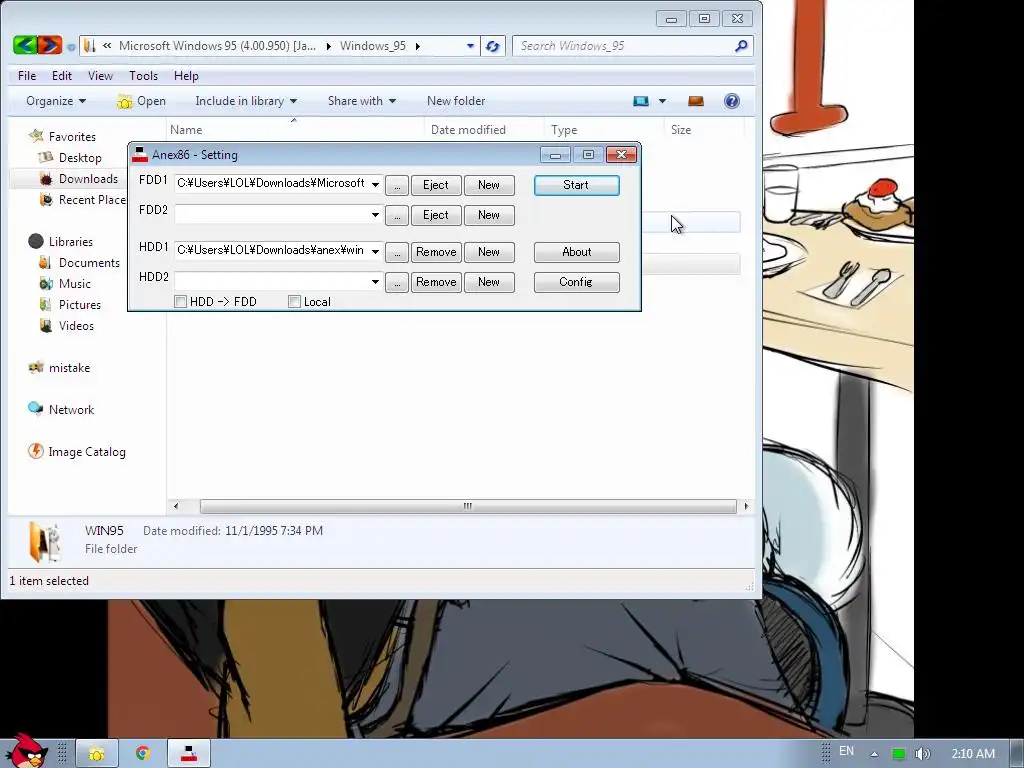This screenshot has height=768, width=1024.
Task: Remove the HDD1 disk image
Action: pyautogui.click(x=436, y=252)
